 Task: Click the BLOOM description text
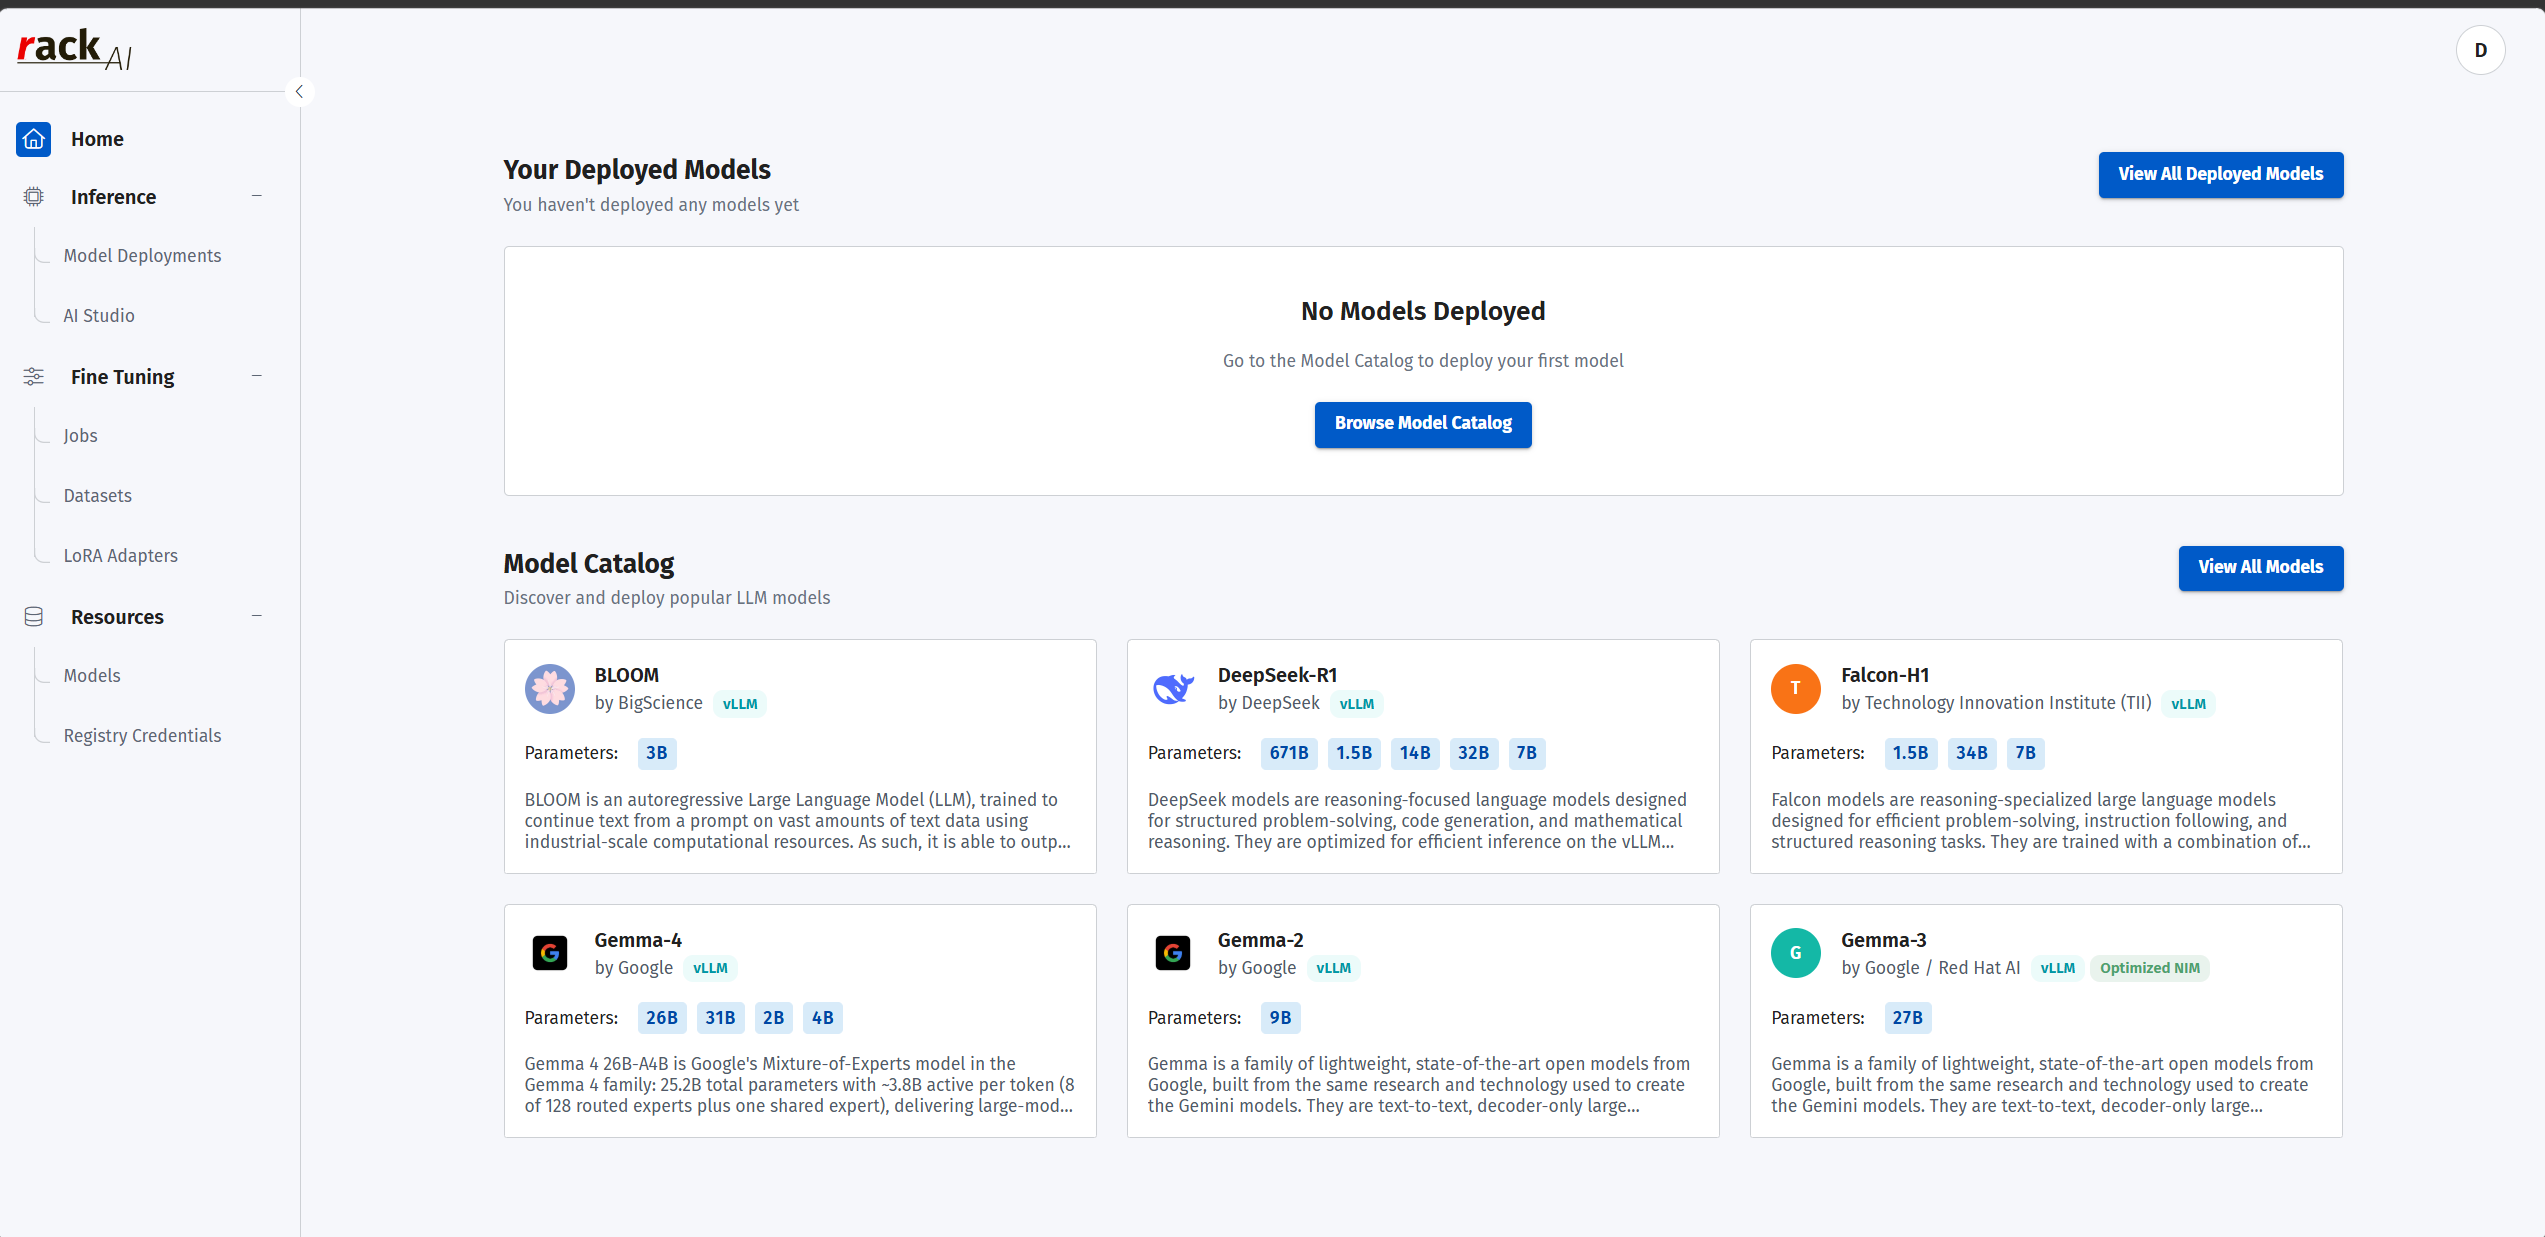(798, 821)
